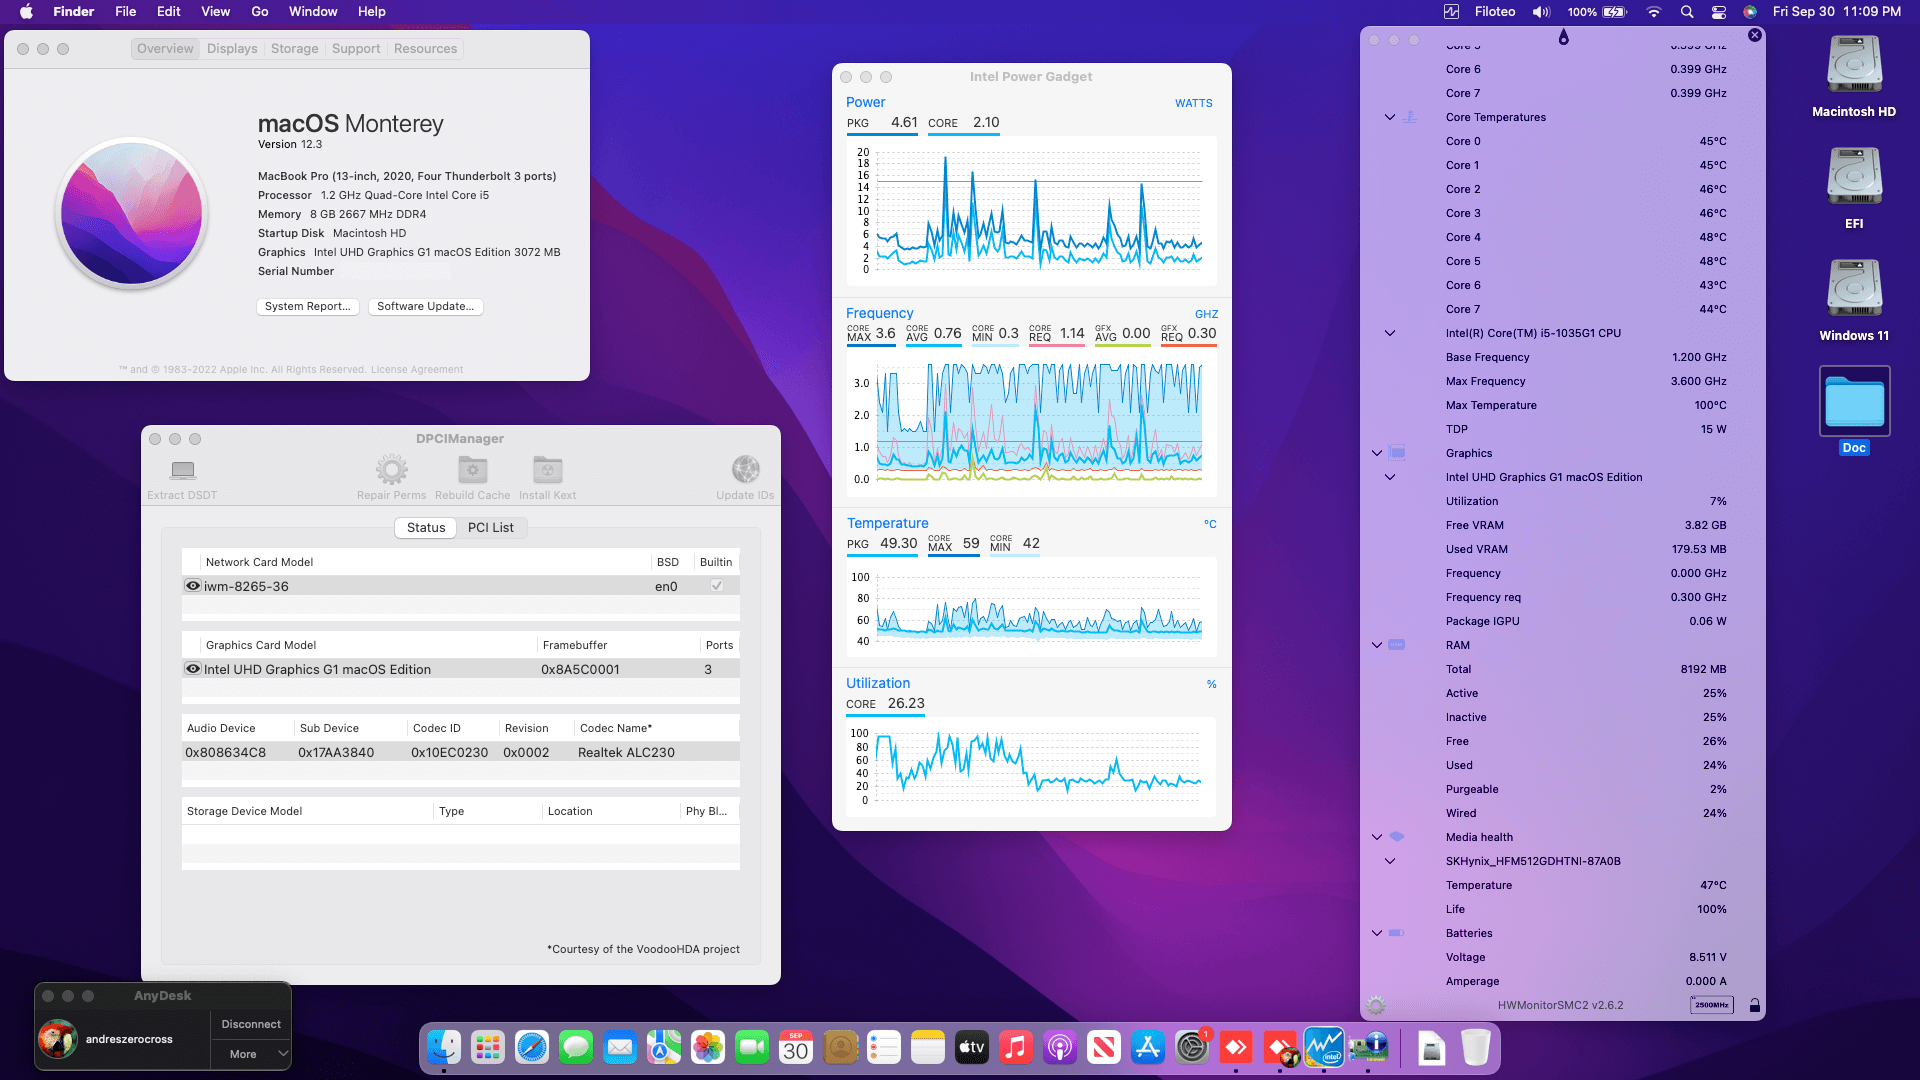The height and width of the screenshot is (1080, 1920).
Task: Collapse Intel UHD Graphics G1 macOS Edition subgroup
Action: (x=1390, y=477)
